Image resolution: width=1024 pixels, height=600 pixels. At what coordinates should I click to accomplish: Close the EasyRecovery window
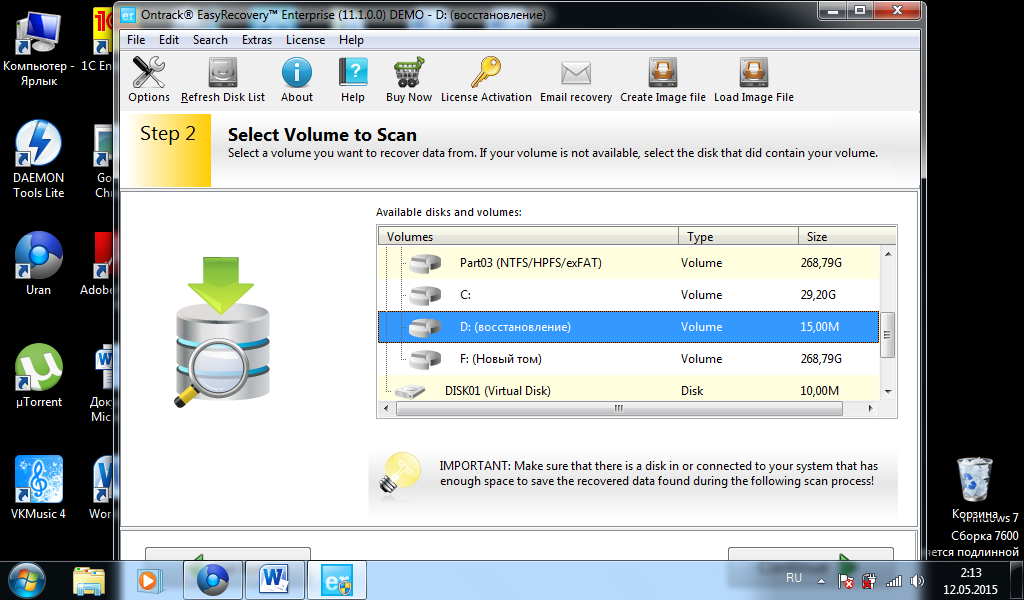897,11
